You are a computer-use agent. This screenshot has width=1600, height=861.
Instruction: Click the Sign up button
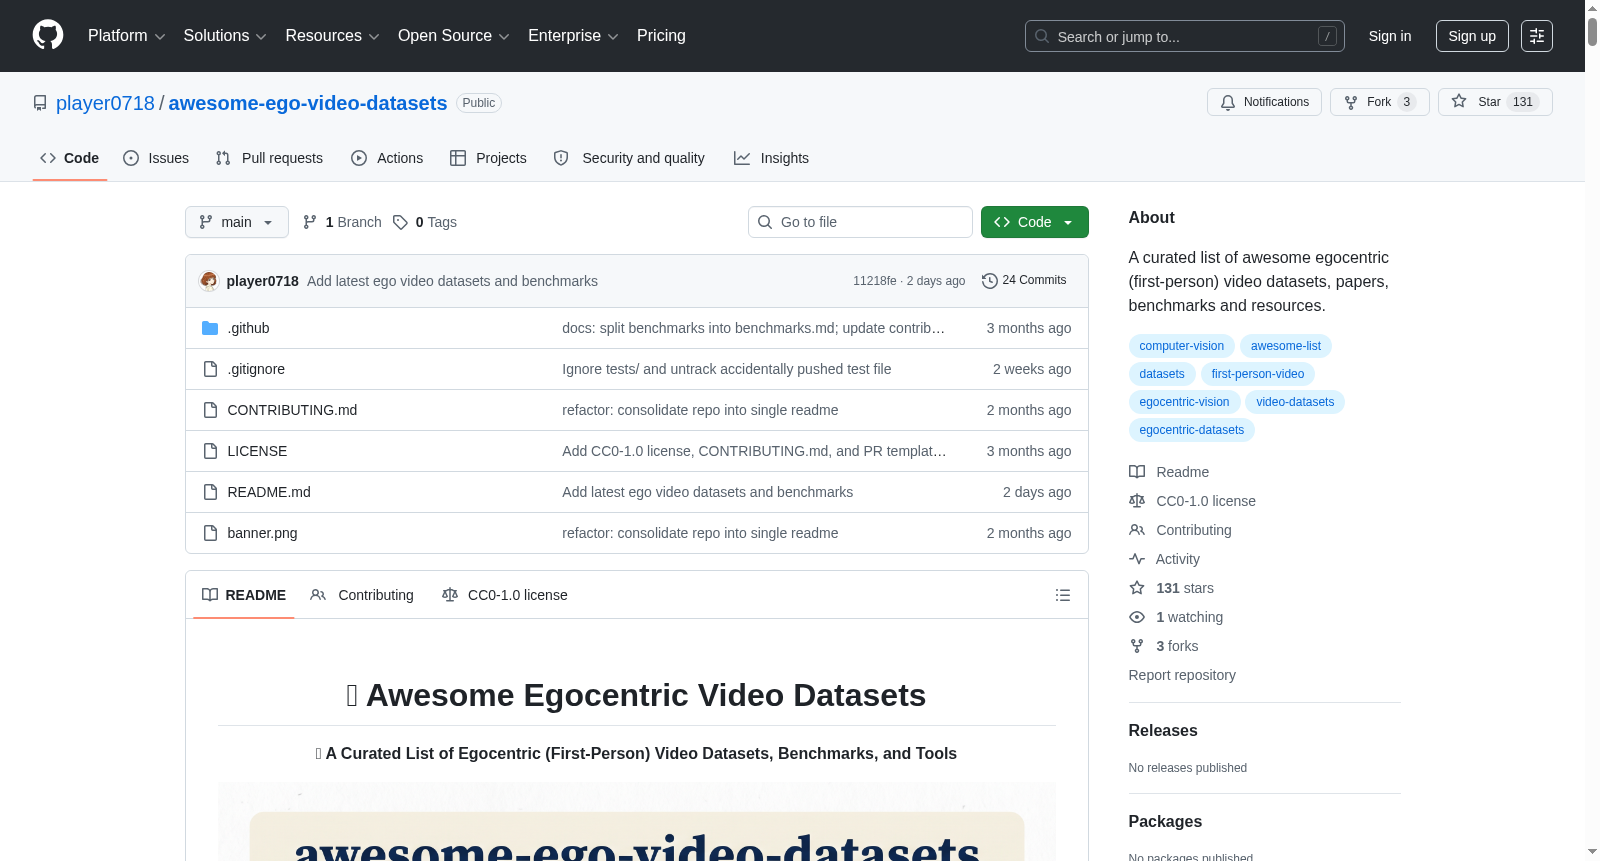tap(1472, 36)
